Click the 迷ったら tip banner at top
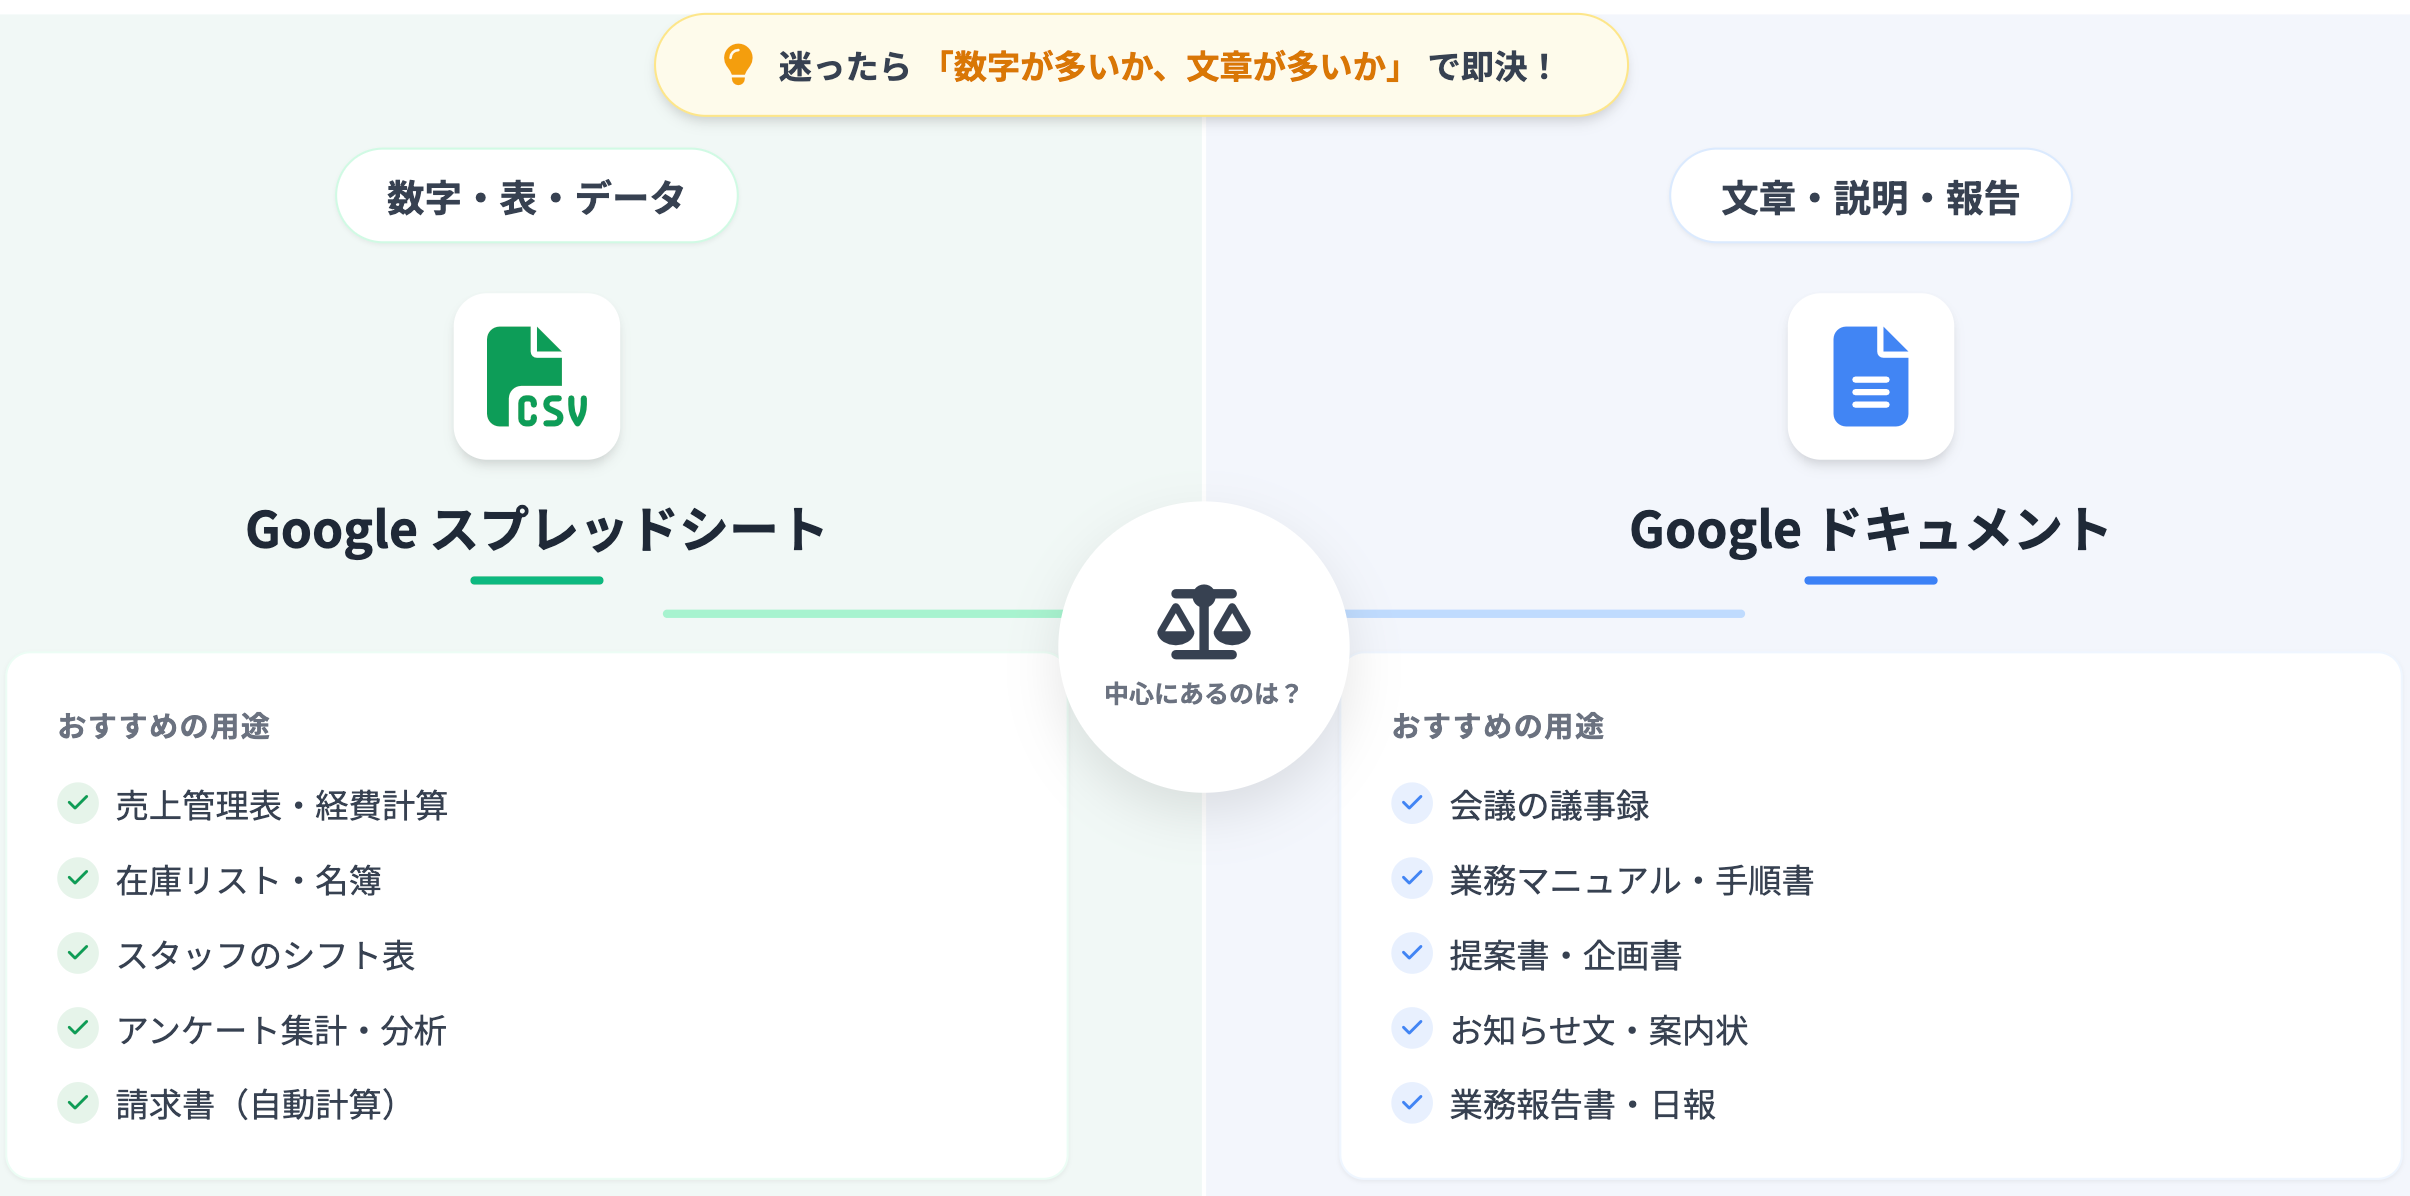2410x1196 pixels. tap(1141, 66)
